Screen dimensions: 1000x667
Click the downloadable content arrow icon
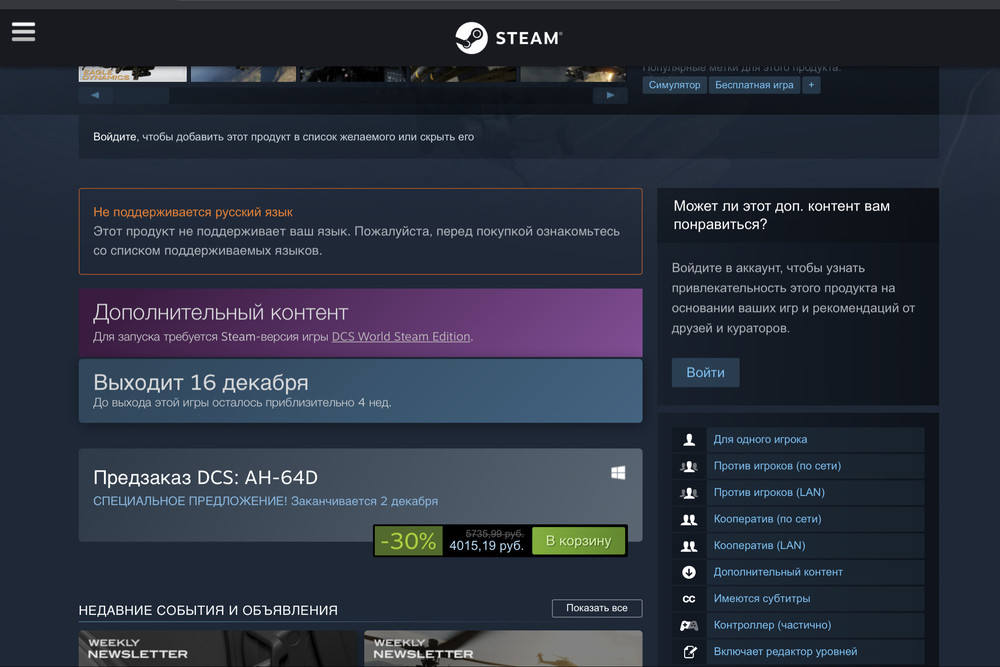point(689,572)
